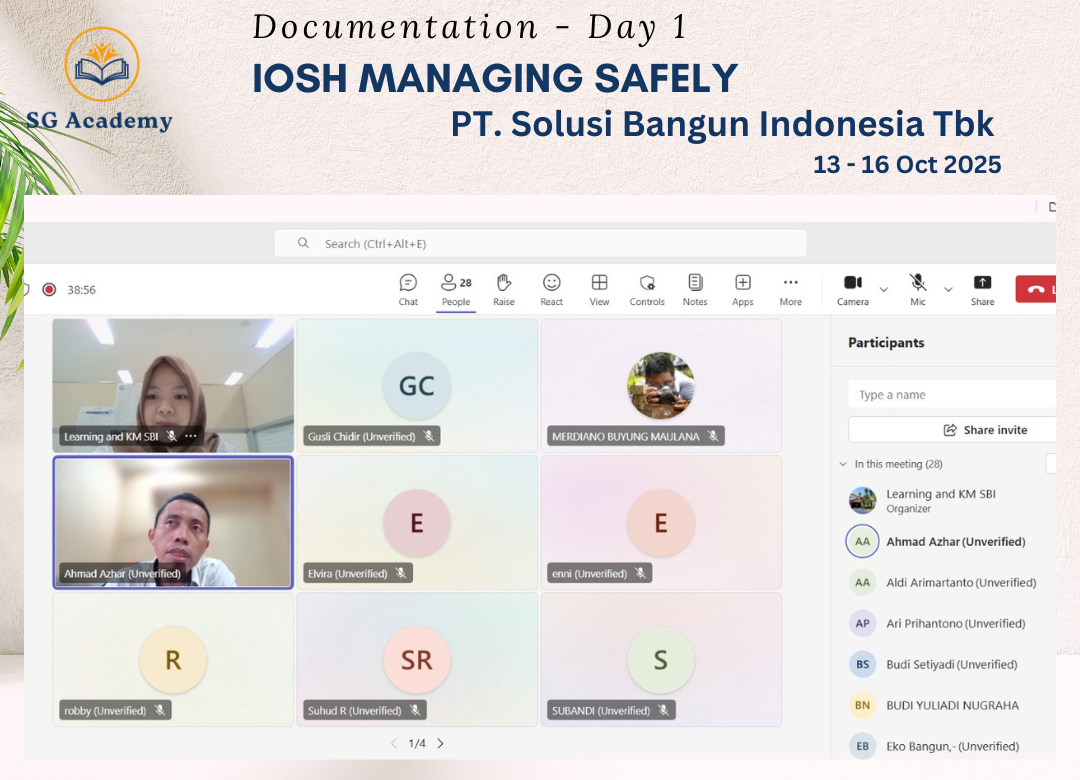Expand the Camera options dropdown arrow
Screen dimensions: 1080x780
point(883,290)
